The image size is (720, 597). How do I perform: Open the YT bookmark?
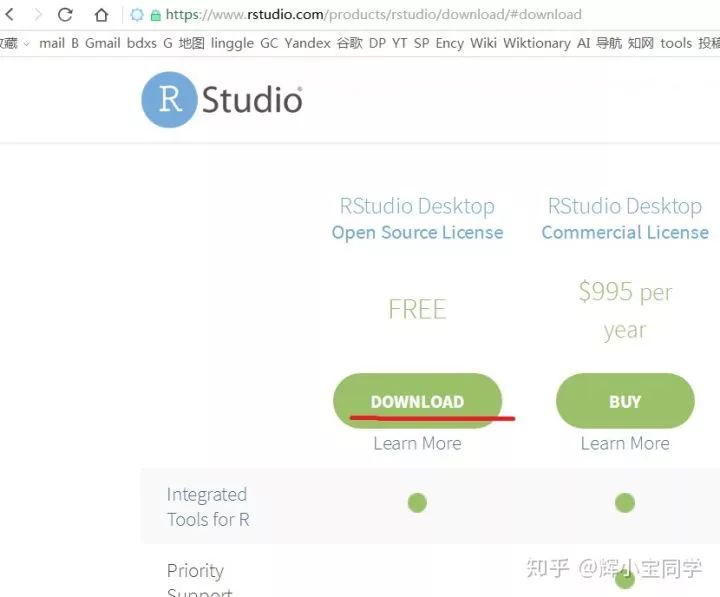pos(399,43)
